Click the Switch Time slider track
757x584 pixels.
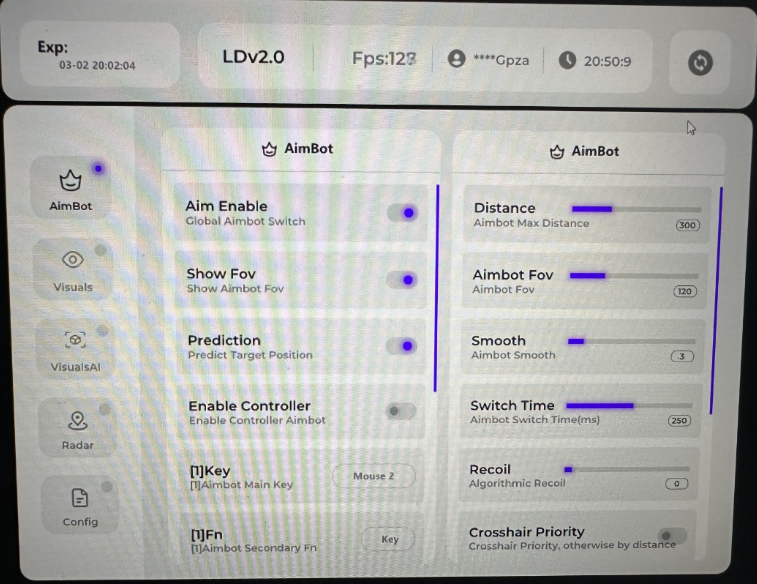click(x=628, y=405)
